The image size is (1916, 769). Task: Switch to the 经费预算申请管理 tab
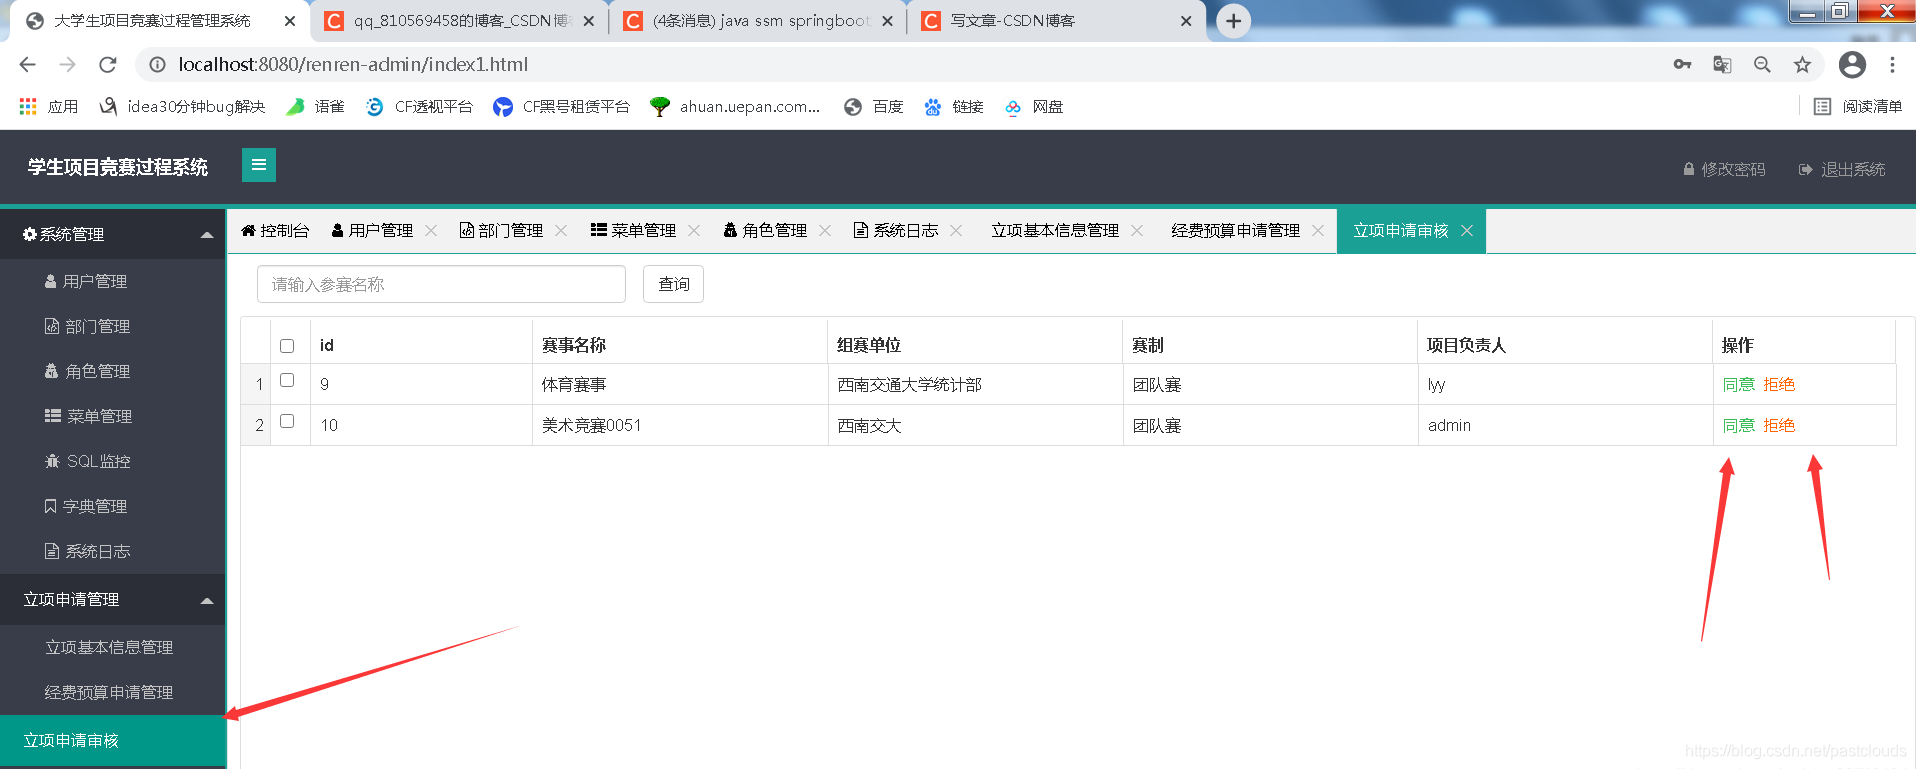(x=1235, y=231)
